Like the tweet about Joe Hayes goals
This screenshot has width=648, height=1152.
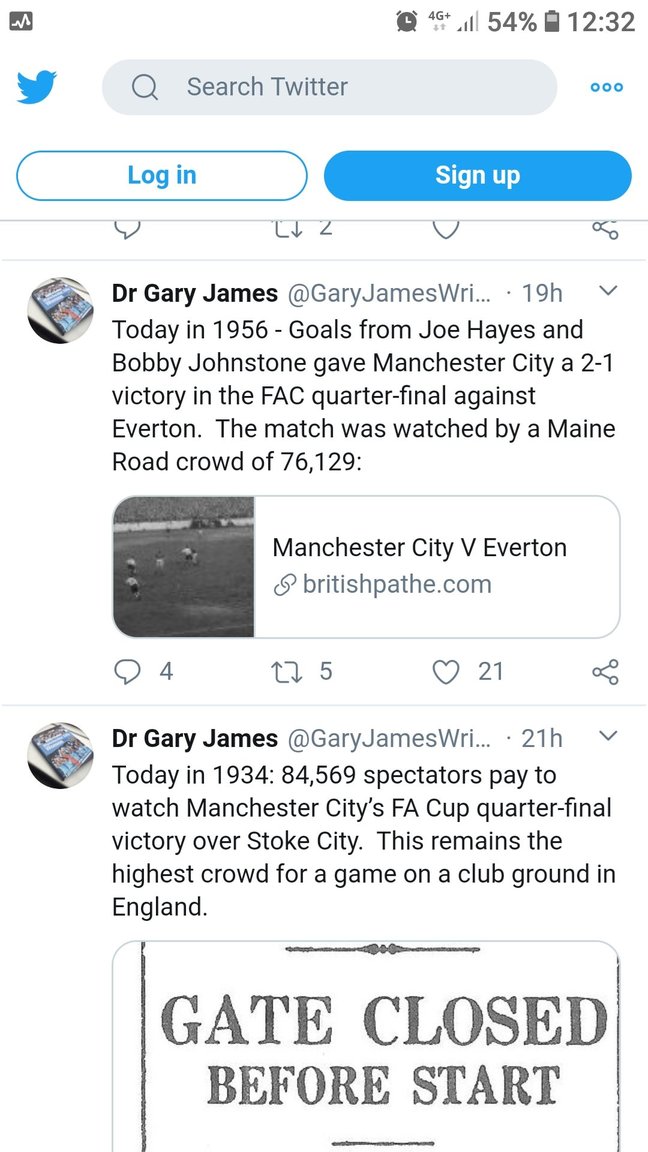coord(446,671)
